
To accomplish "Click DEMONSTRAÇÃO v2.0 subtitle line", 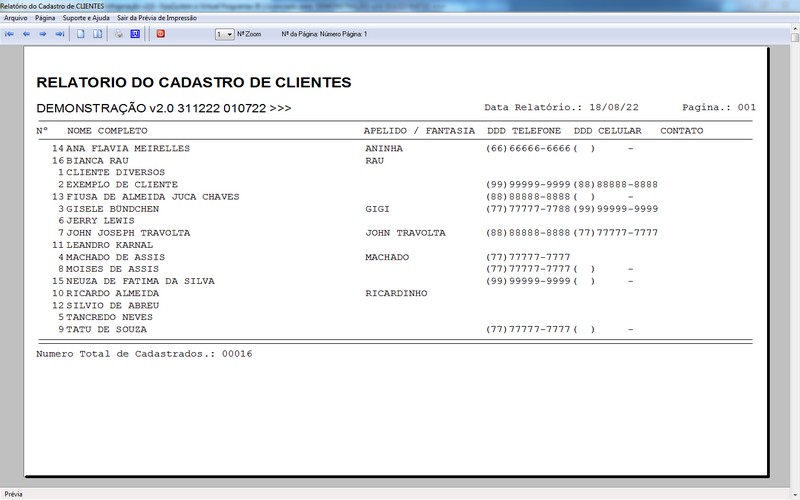I will (164, 108).
